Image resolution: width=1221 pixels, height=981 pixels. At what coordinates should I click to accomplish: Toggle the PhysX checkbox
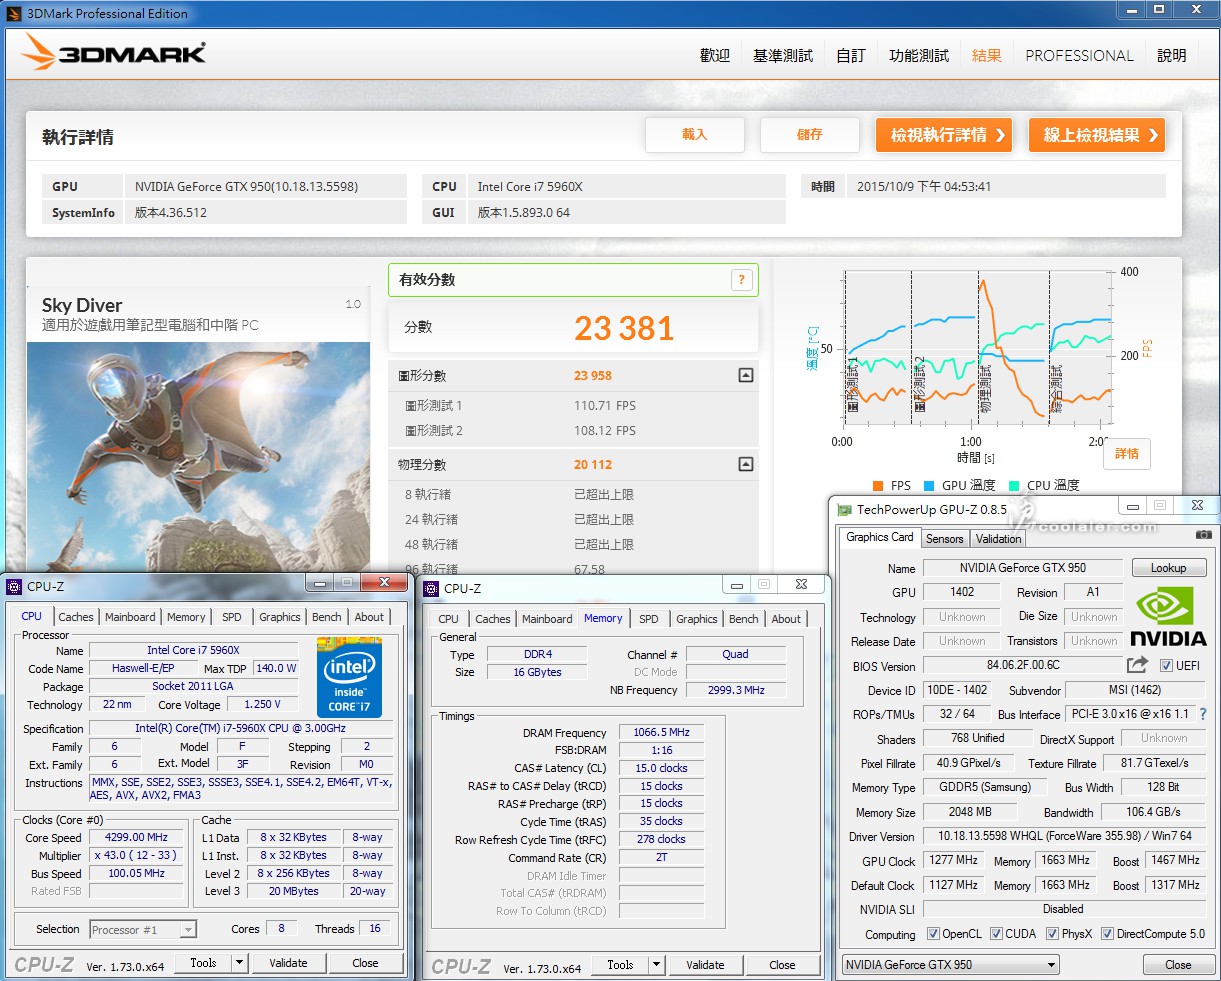coord(1052,934)
